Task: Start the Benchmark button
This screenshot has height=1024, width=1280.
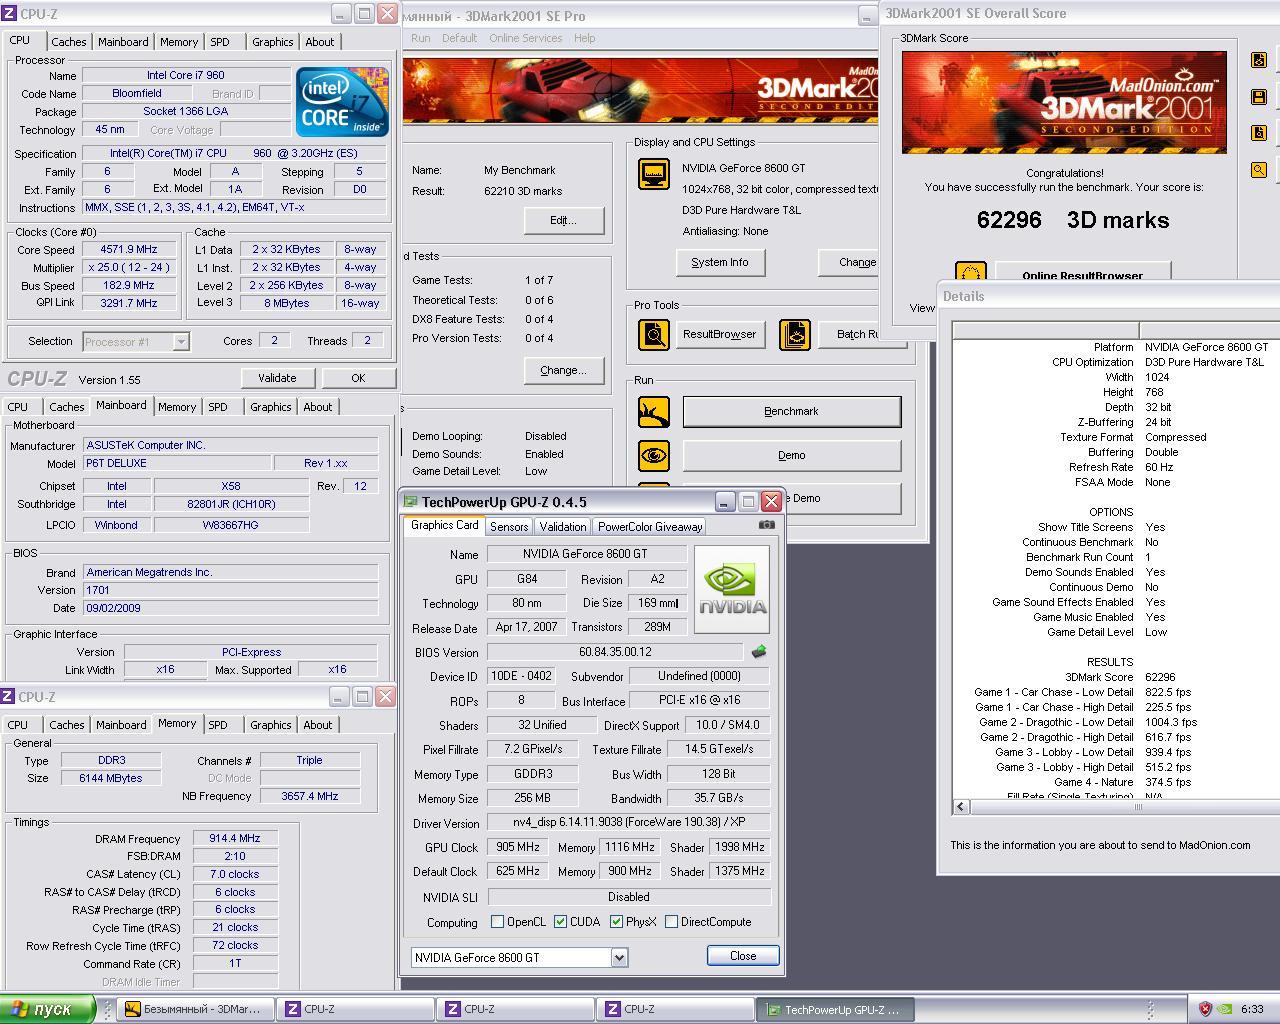Action: coord(791,411)
